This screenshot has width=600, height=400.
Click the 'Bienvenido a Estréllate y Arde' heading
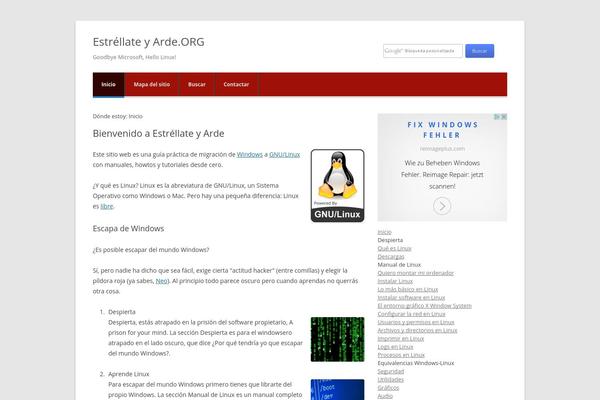158,134
